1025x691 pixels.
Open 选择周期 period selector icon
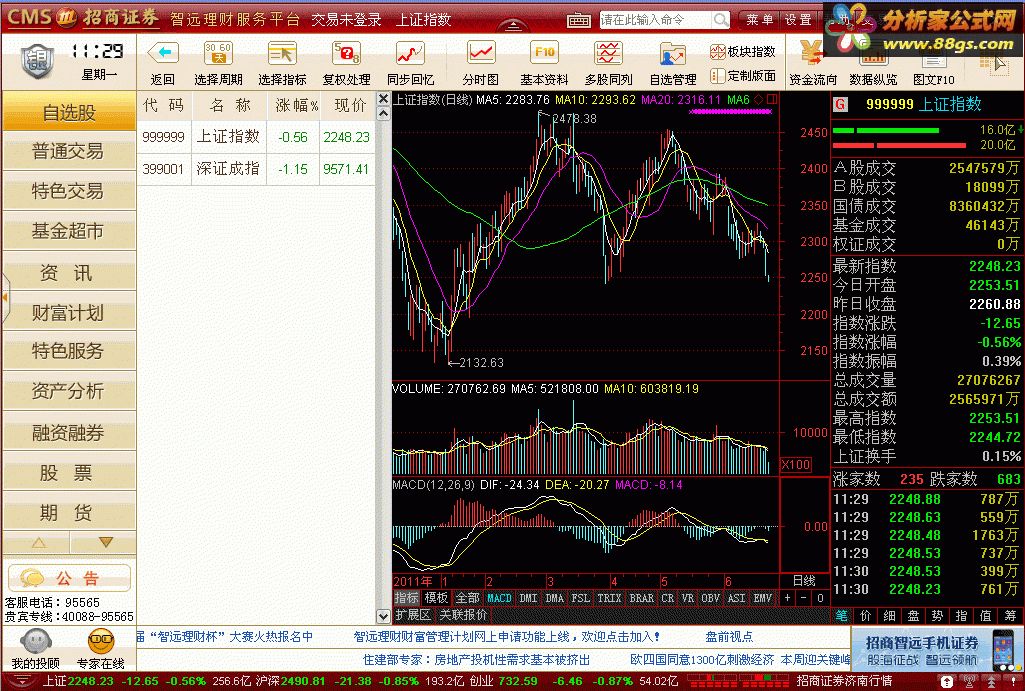pyautogui.click(x=218, y=53)
